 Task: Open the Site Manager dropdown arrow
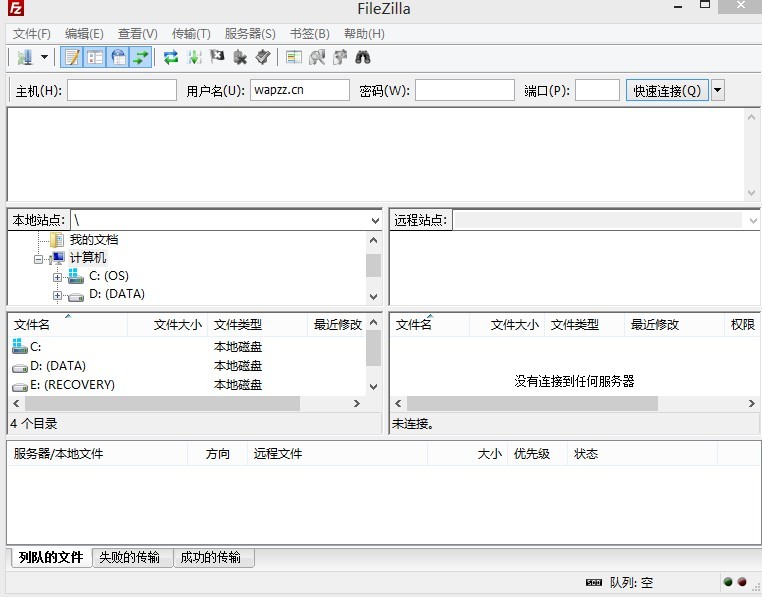point(44,57)
